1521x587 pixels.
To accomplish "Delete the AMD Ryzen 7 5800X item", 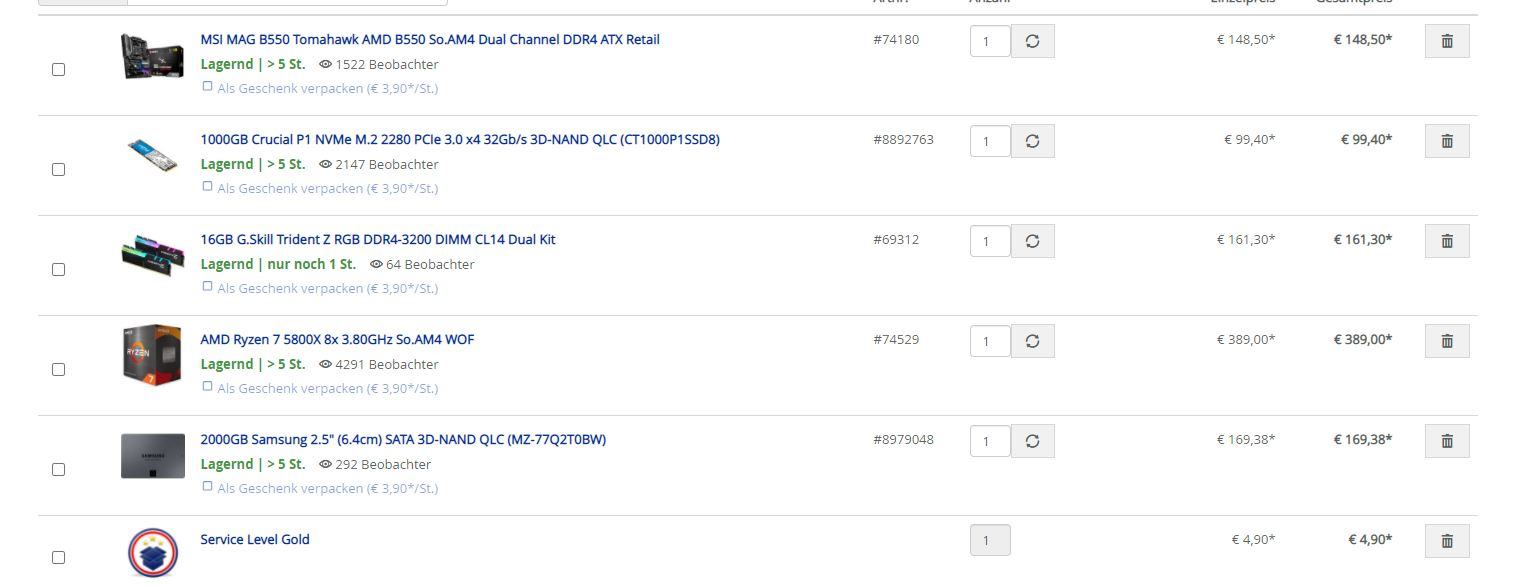I will [1446, 341].
